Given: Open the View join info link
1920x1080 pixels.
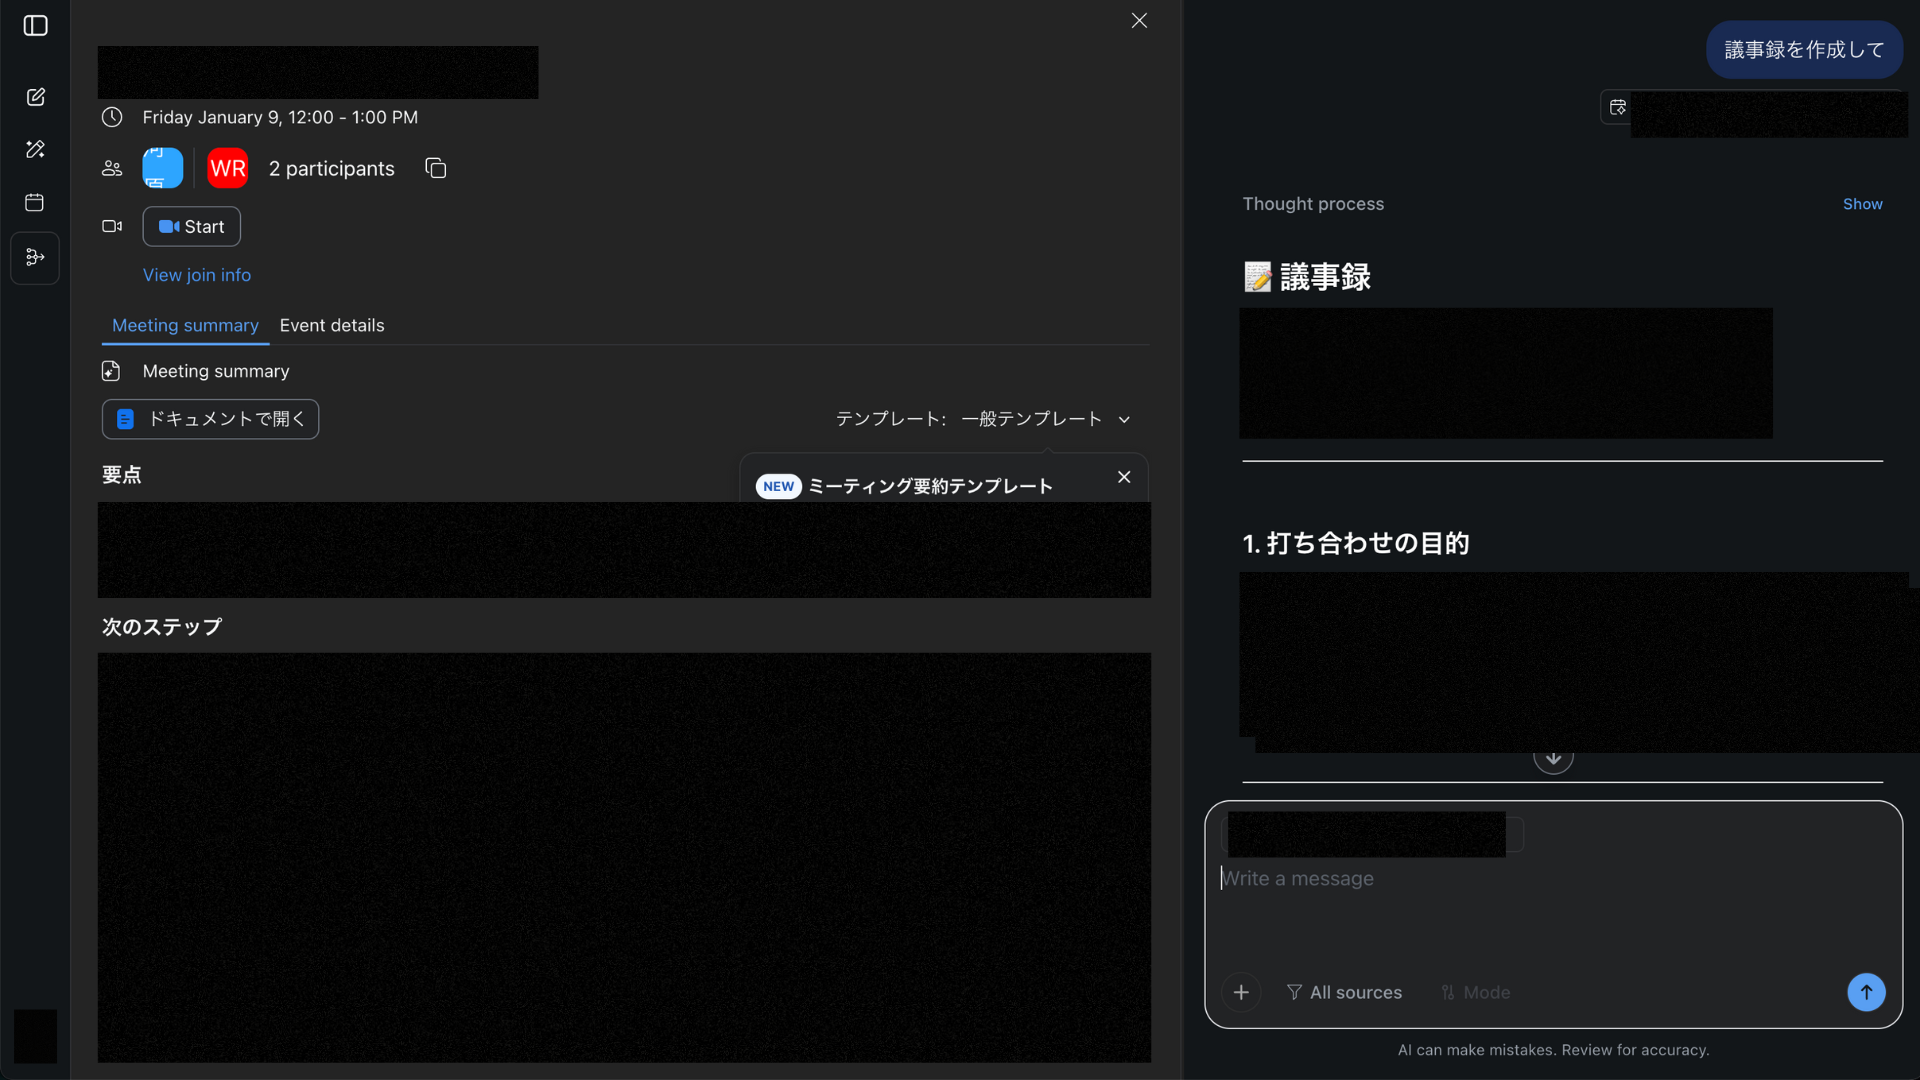Looking at the screenshot, I should (x=196, y=275).
